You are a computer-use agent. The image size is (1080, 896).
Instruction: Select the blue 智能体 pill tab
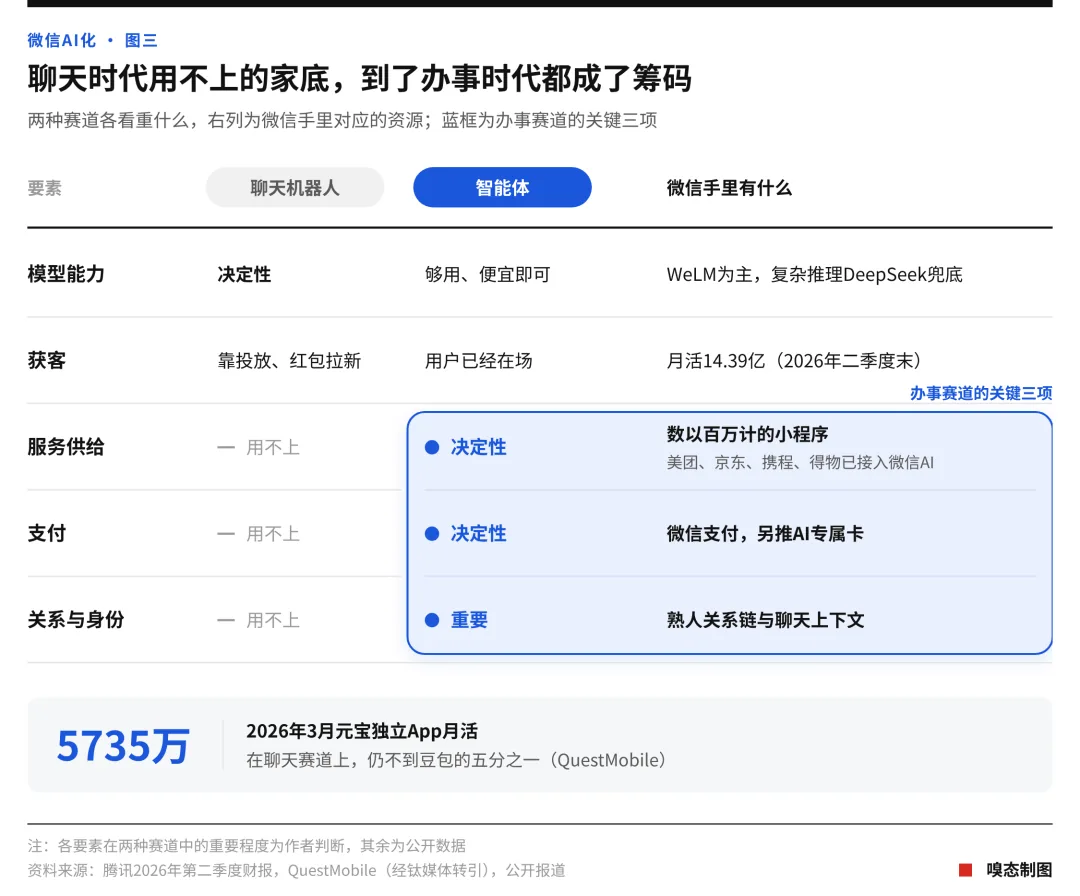pos(502,187)
